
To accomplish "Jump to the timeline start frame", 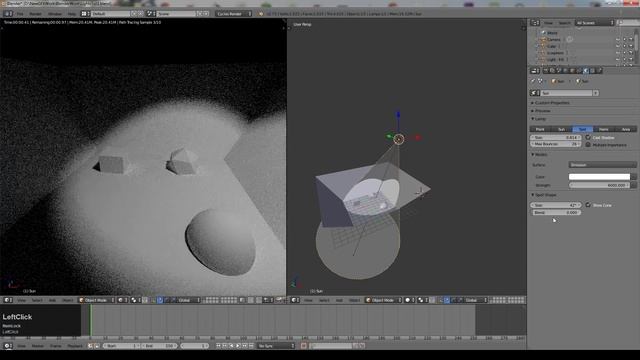I will pos(218,346).
